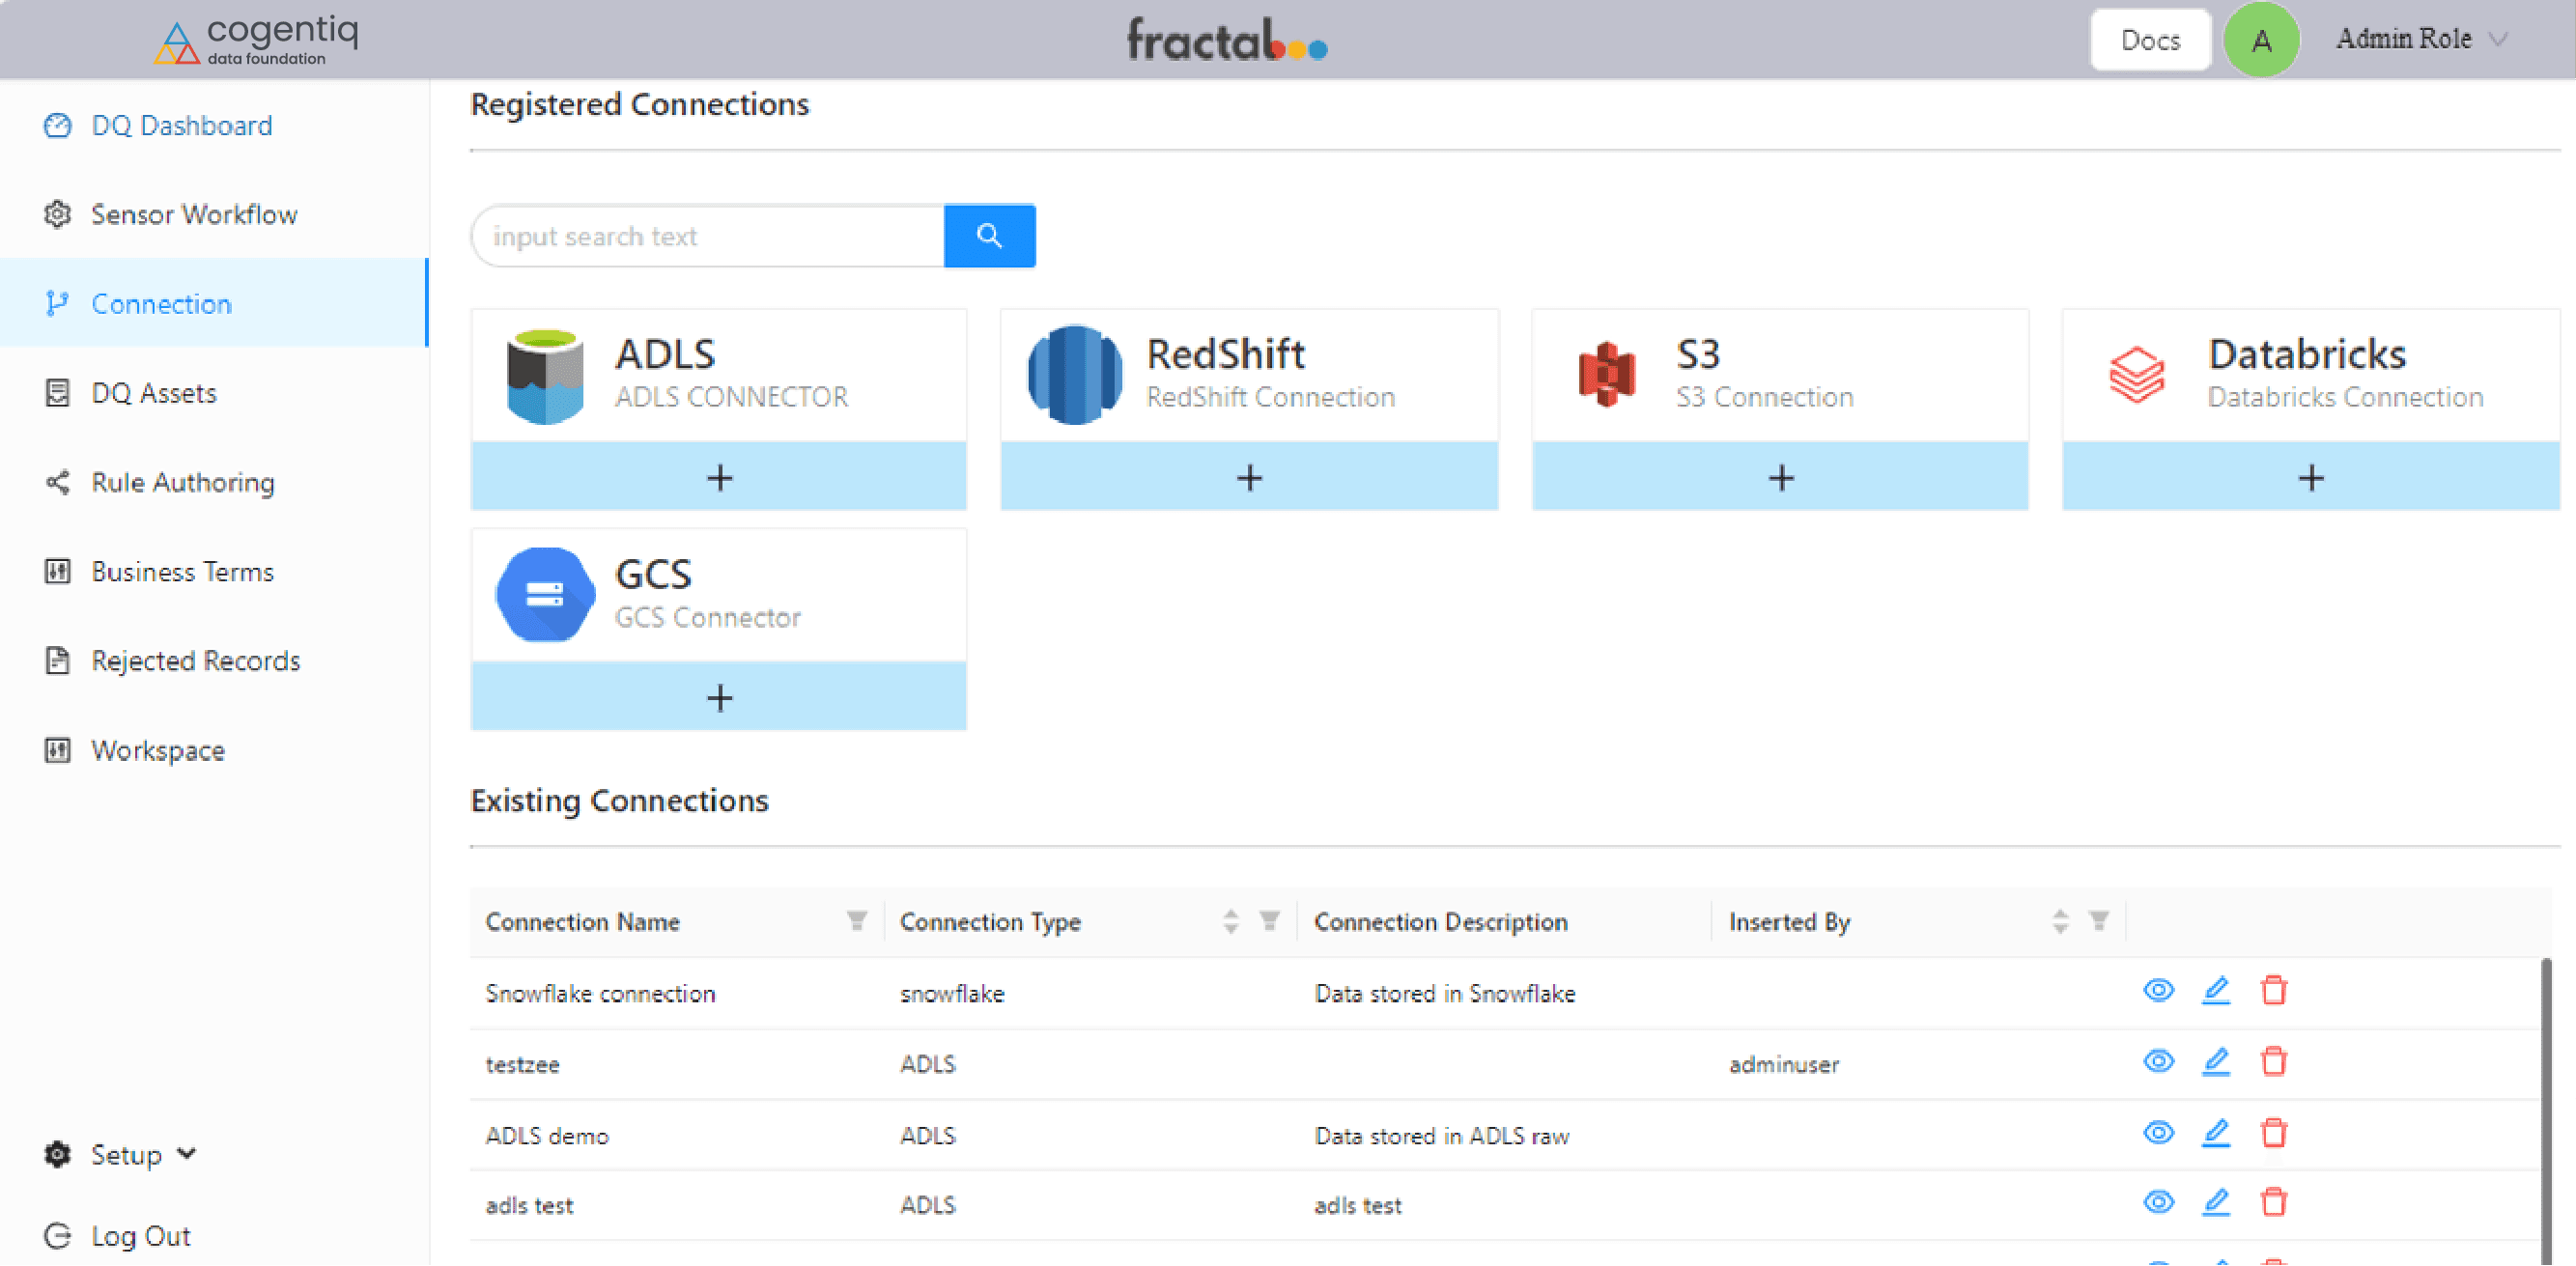
Task: Edit the ADLS demo connection
Action: coord(2216,1134)
